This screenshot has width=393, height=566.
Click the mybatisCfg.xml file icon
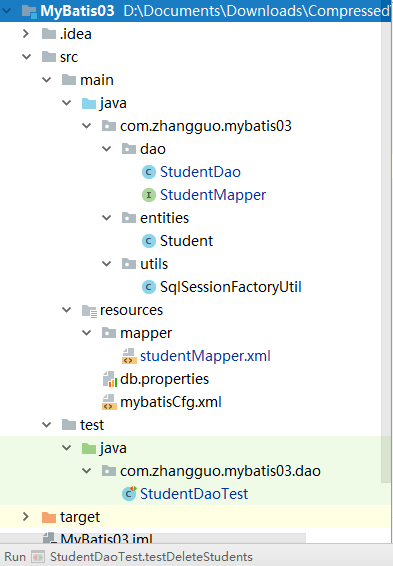tap(109, 402)
